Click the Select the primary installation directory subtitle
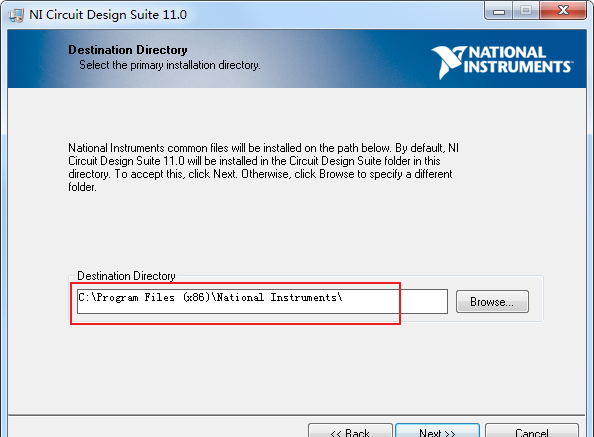The height and width of the screenshot is (437, 594). tap(170, 65)
